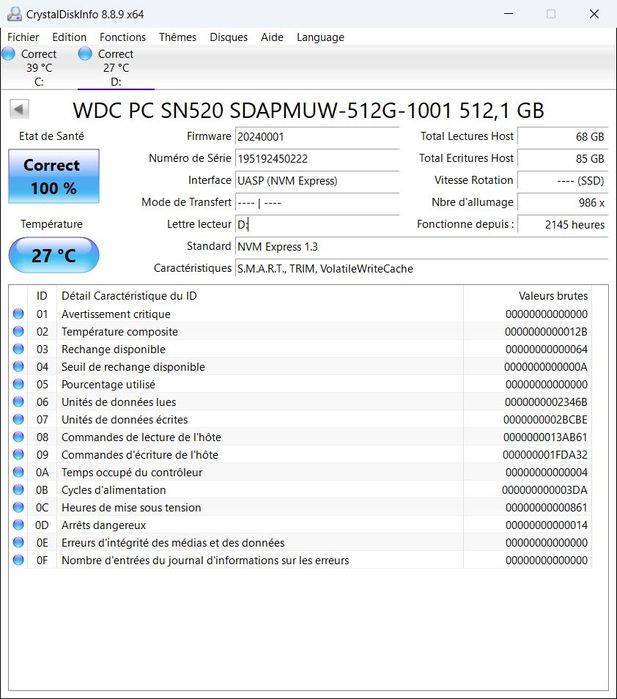Screen dimensions: 617x699
Task: Click the disk model title WDC PC SN520
Action: click(x=308, y=110)
